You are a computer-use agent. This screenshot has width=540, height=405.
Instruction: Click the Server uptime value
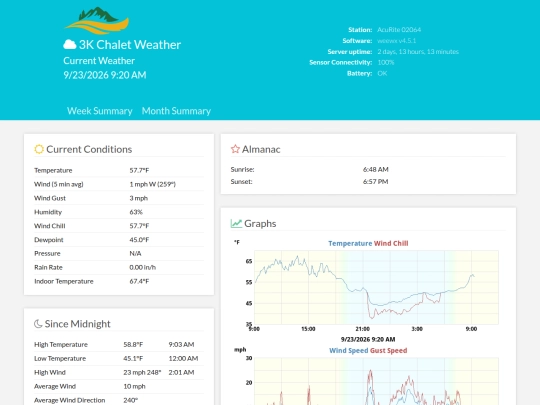(418, 52)
